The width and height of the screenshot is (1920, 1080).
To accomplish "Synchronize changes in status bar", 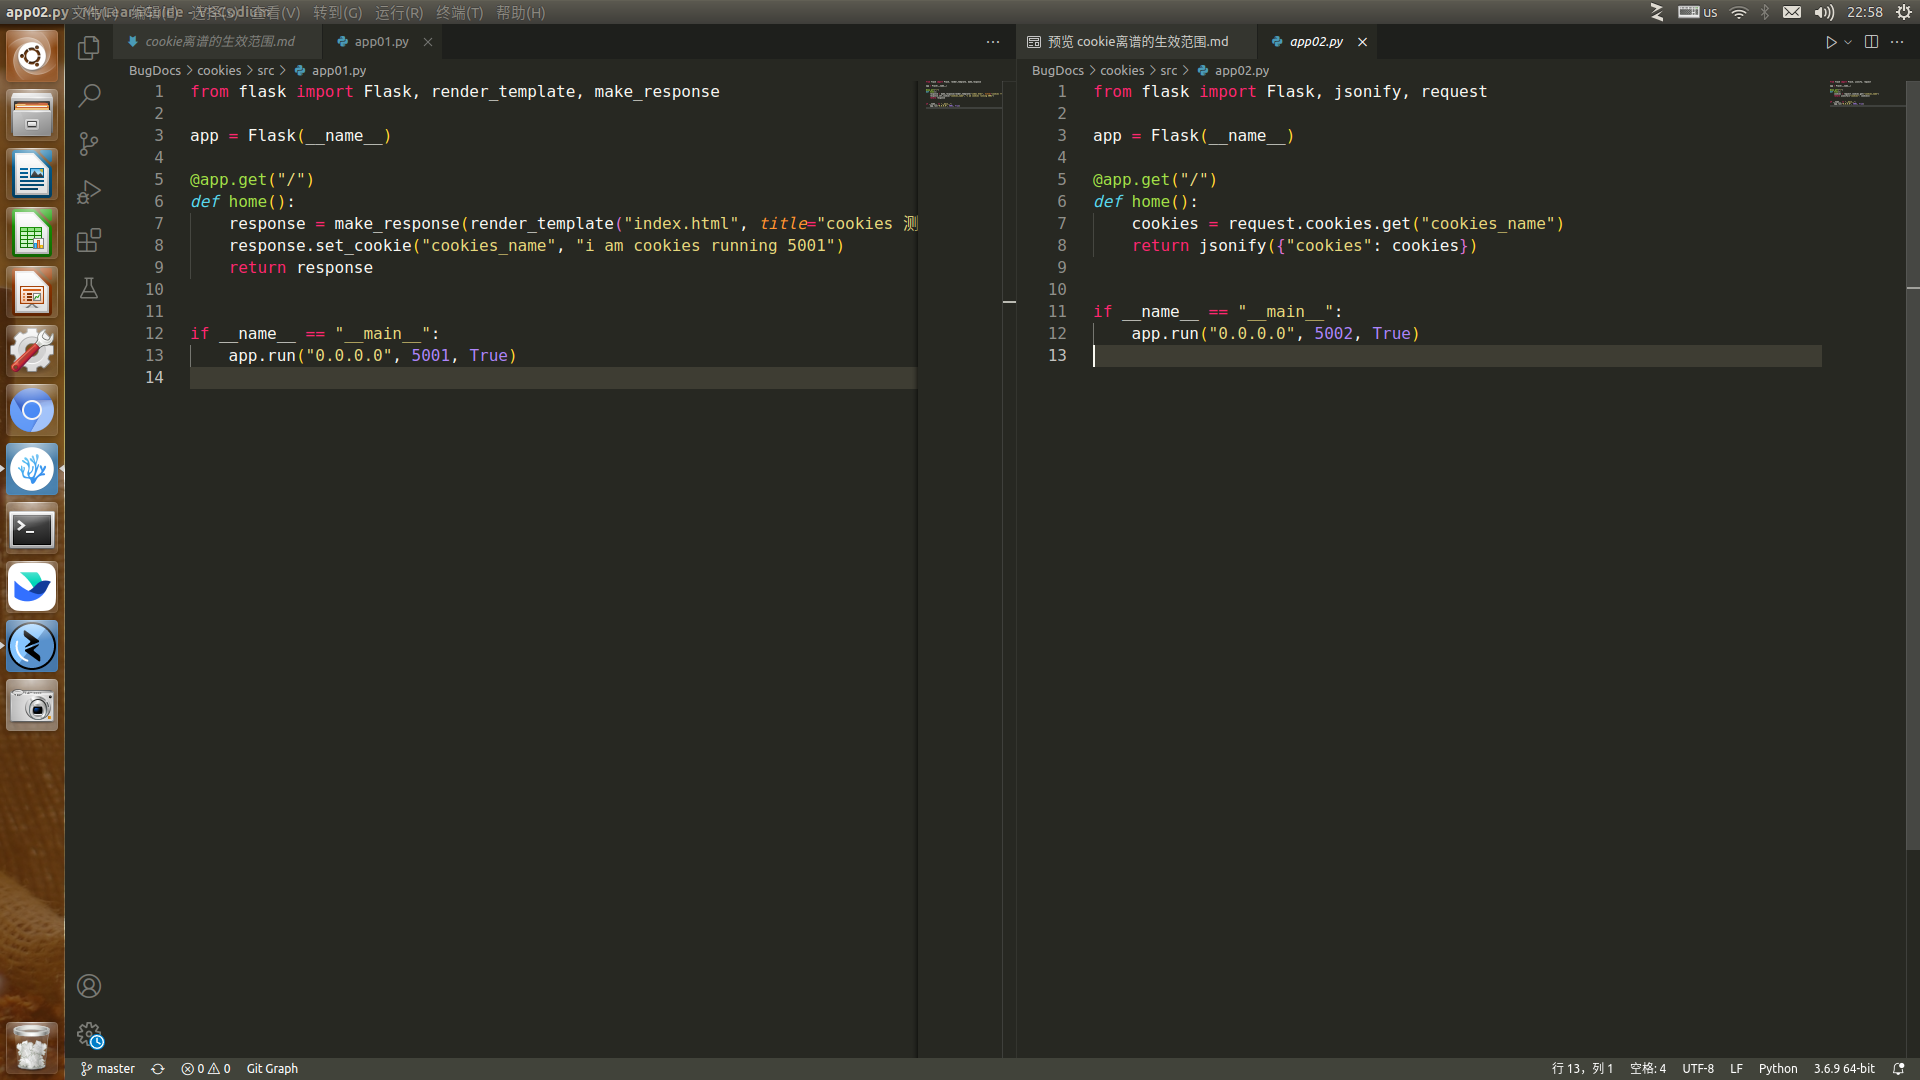I will pyautogui.click(x=158, y=1069).
